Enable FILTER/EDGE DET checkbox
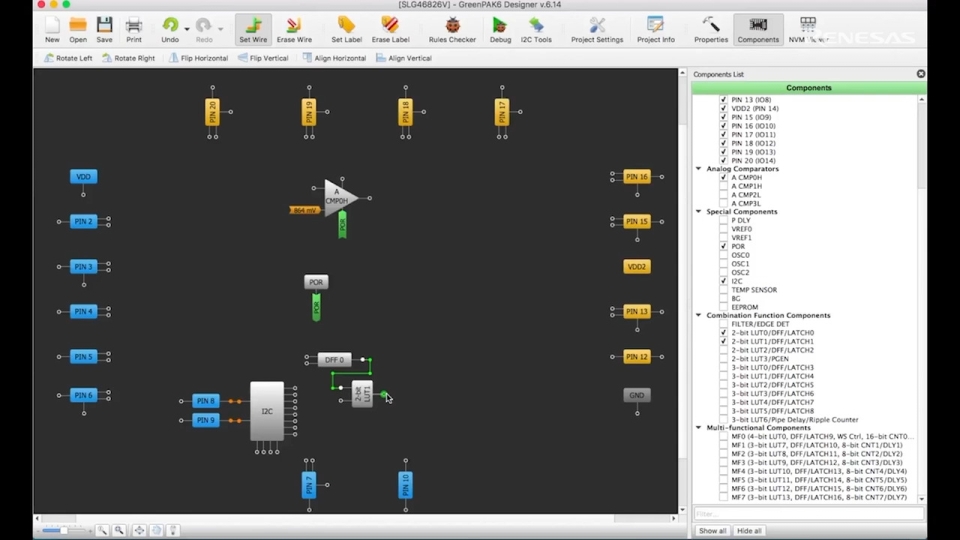960x540 pixels. [724, 324]
